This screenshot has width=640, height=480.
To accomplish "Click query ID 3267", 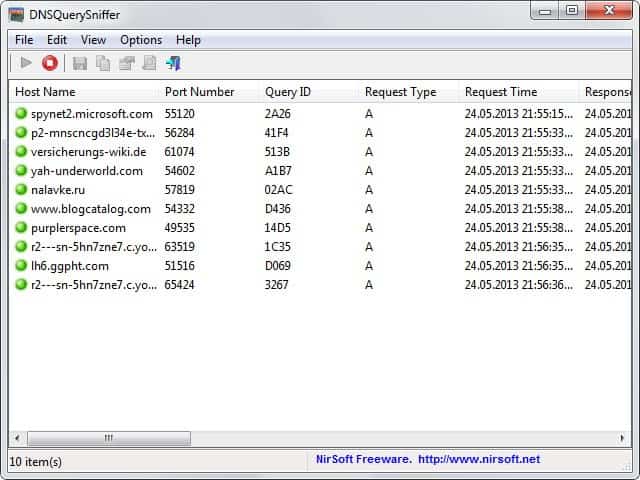I will 277,285.
